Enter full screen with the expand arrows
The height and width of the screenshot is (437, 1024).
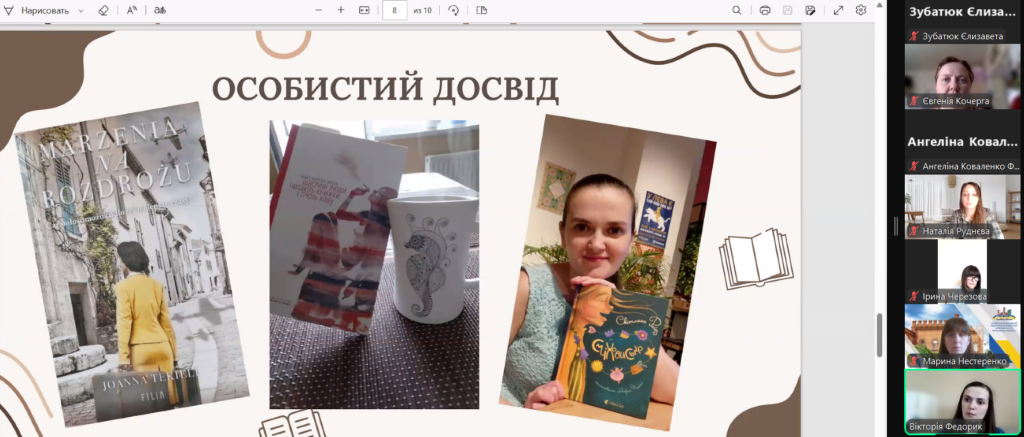tap(839, 10)
